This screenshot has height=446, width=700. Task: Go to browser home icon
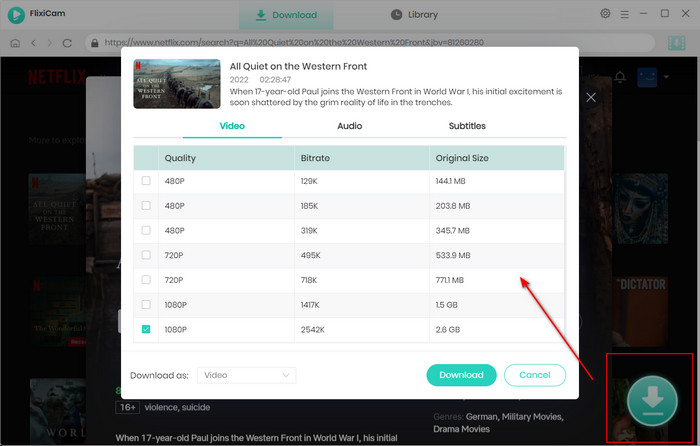tap(15, 43)
